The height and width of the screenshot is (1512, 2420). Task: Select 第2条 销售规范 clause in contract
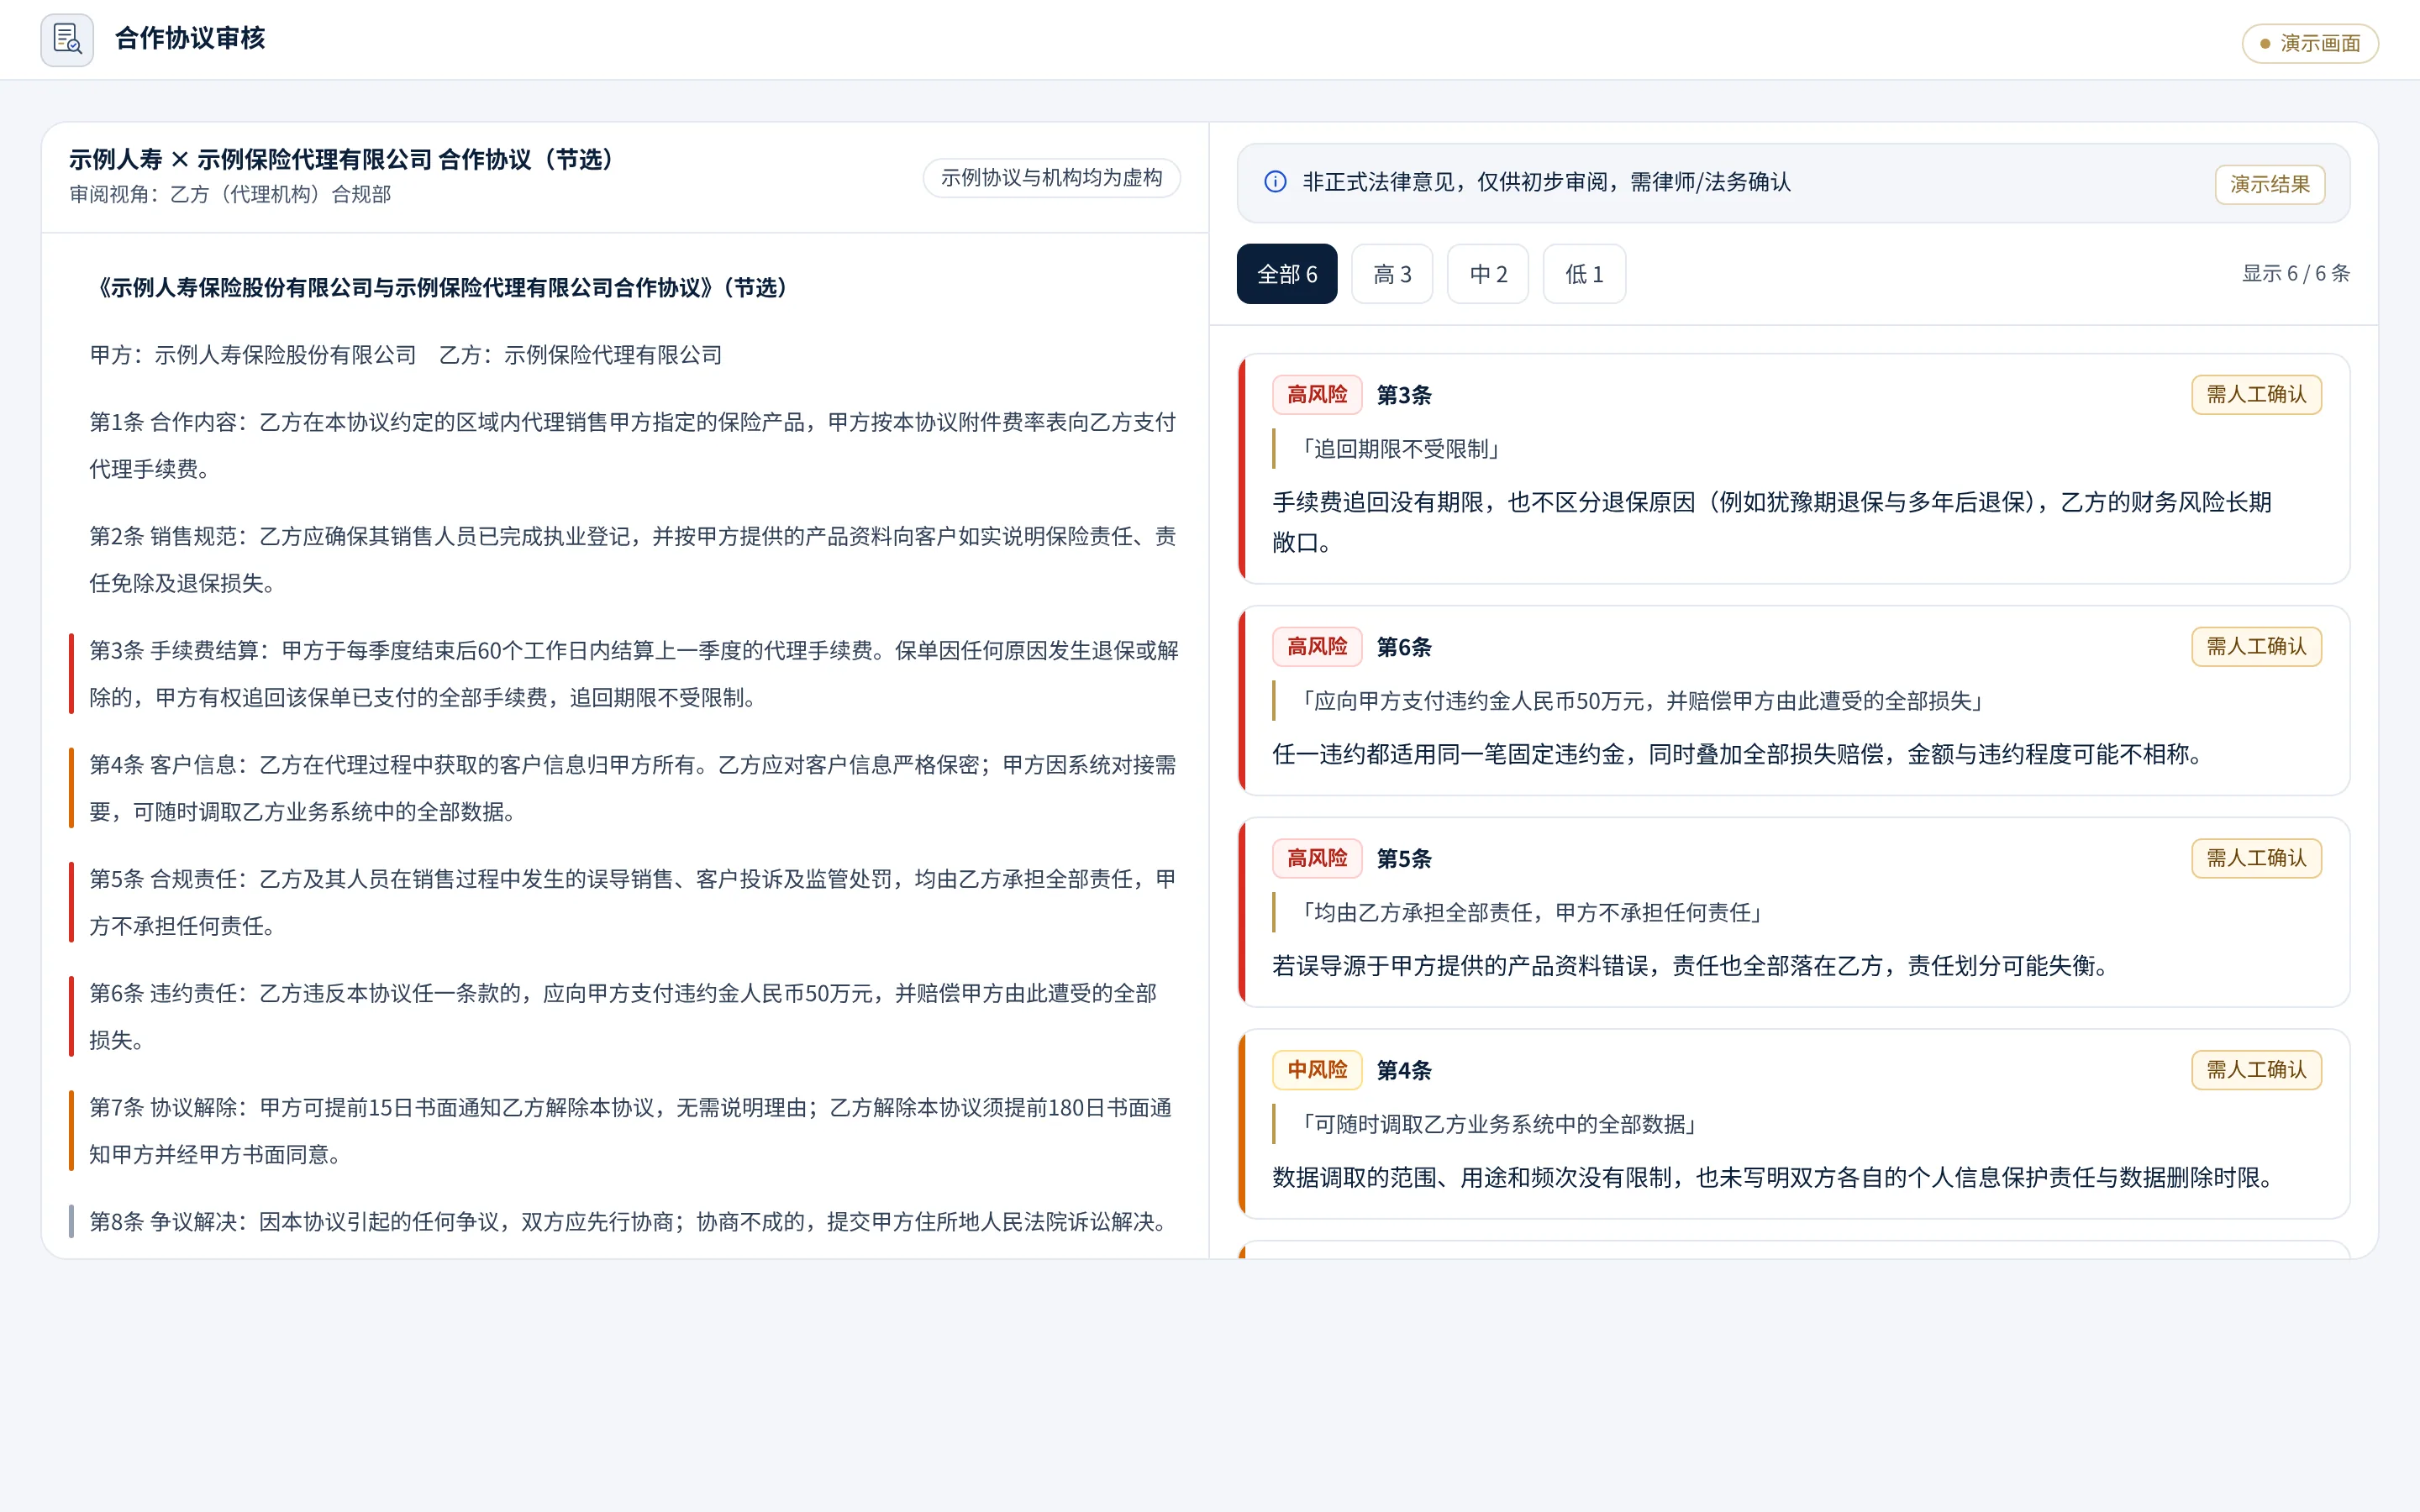point(632,560)
